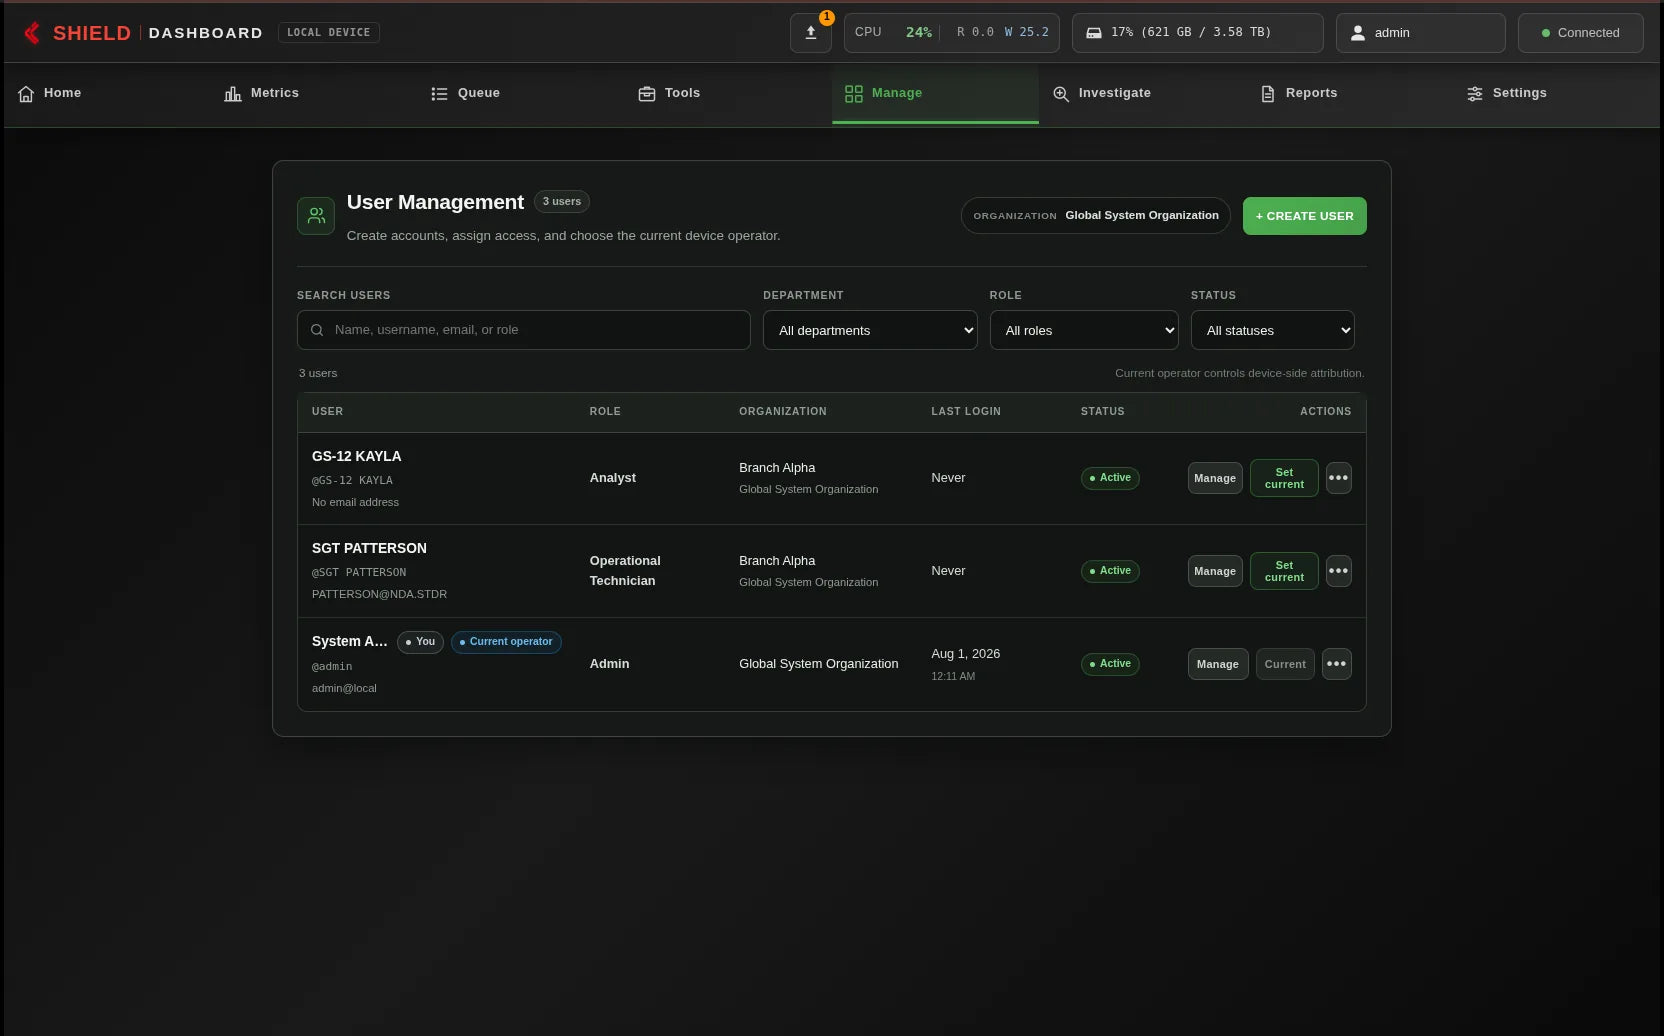Viewport: 1664px width, 1036px height.
Task: Click the Home house icon
Action: (26, 94)
